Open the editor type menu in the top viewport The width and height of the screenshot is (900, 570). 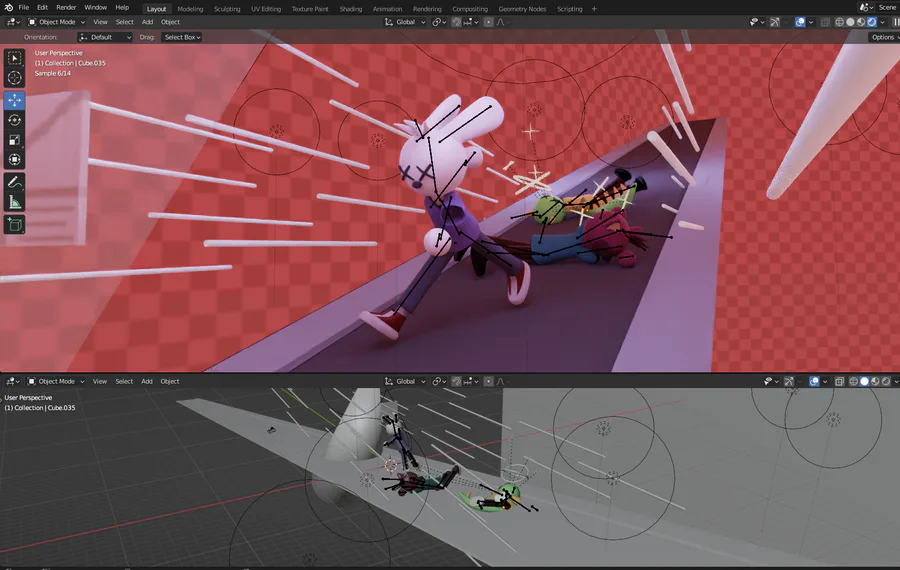(x=13, y=22)
